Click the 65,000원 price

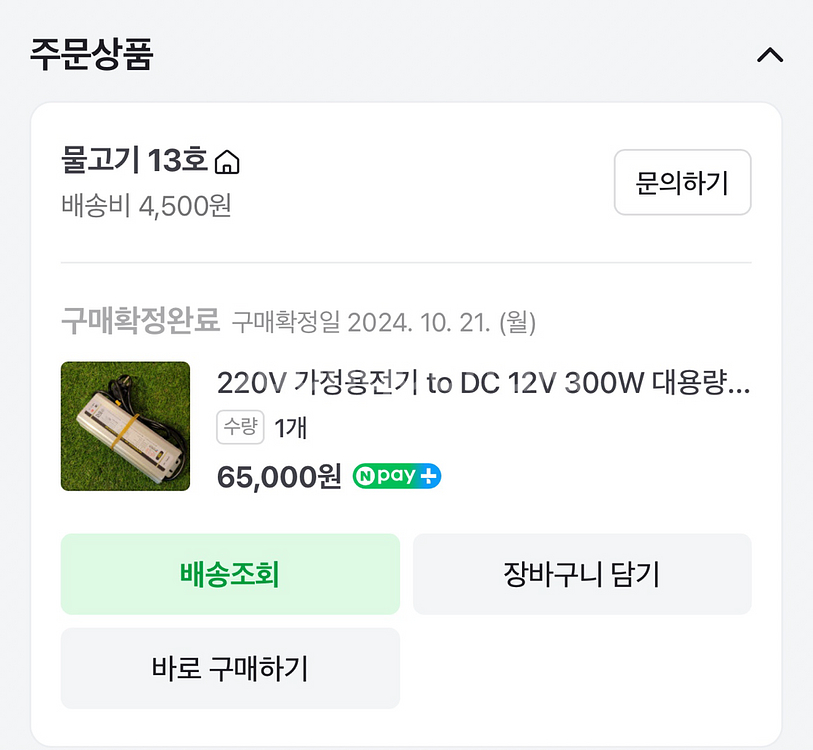click(x=279, y=476)
